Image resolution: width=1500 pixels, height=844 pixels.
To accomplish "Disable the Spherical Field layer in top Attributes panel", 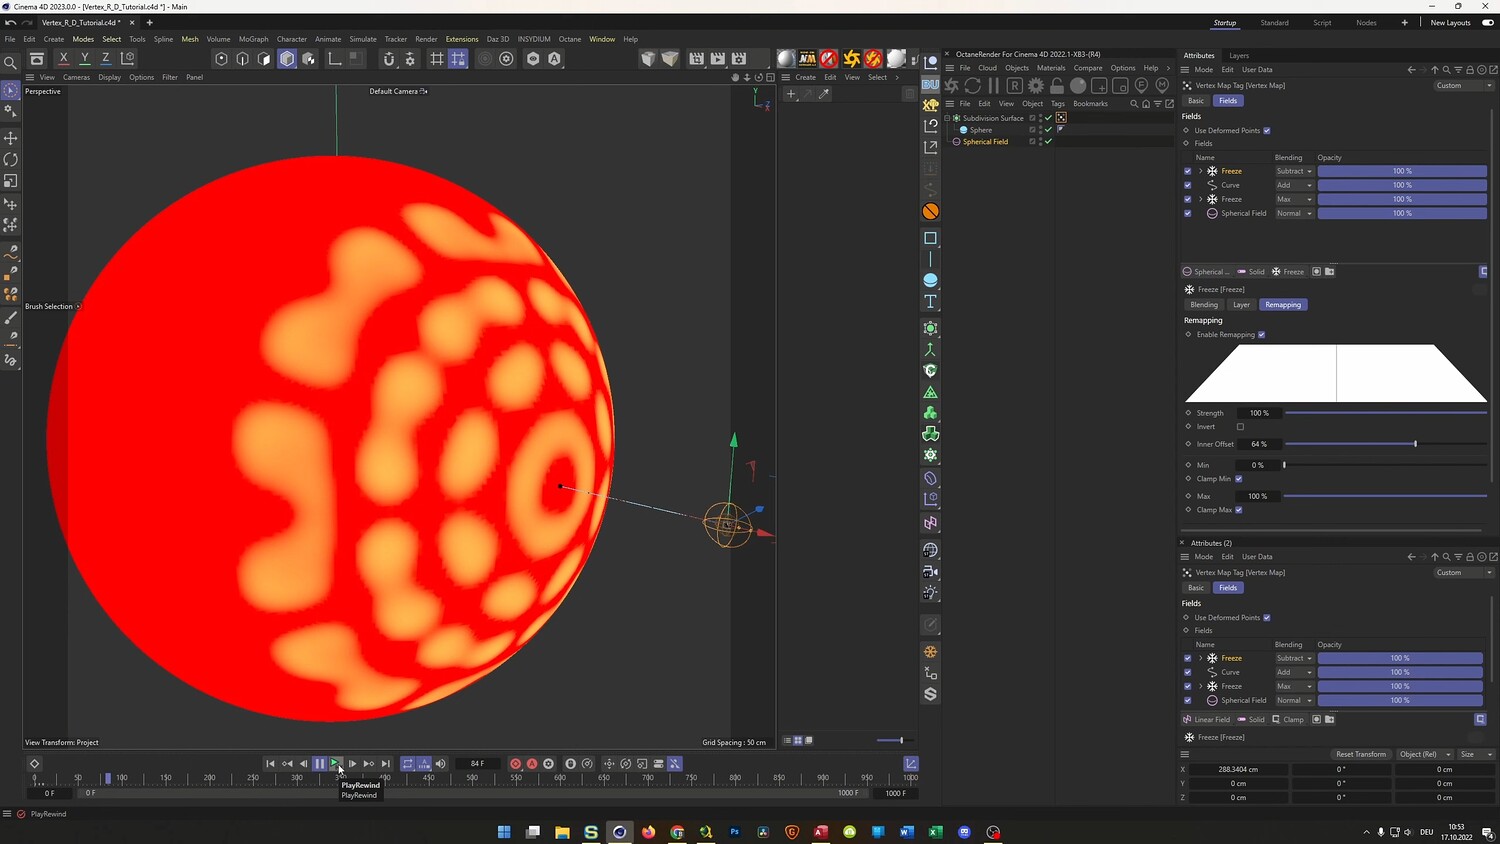I will pyautogui.click(x=1188, y=213).
